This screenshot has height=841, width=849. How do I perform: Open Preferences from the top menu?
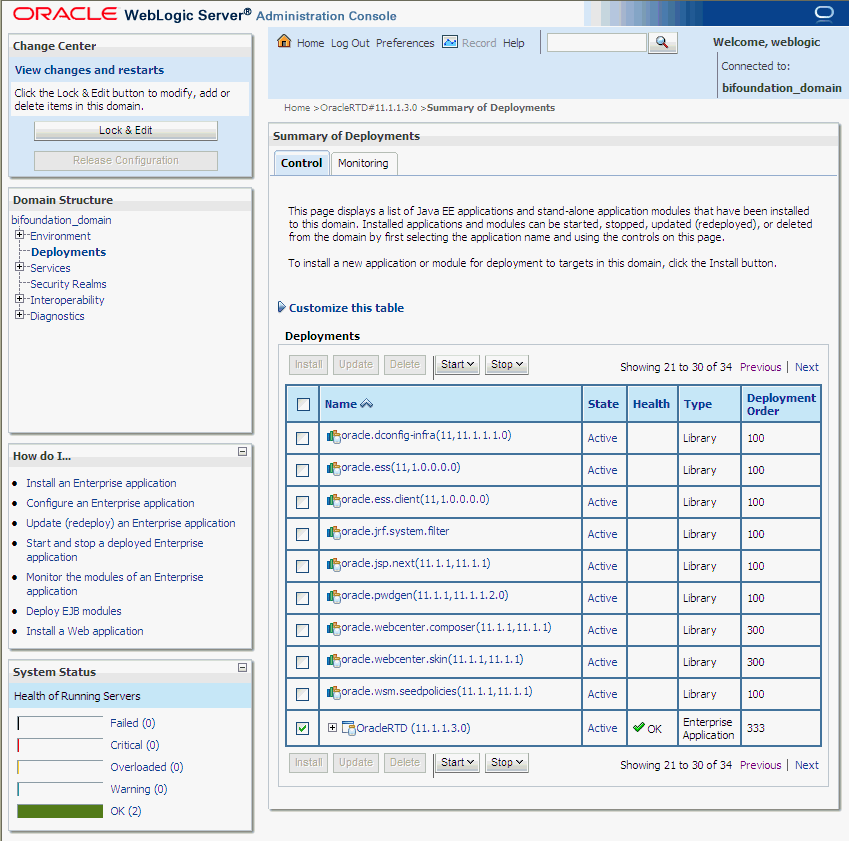405,43
